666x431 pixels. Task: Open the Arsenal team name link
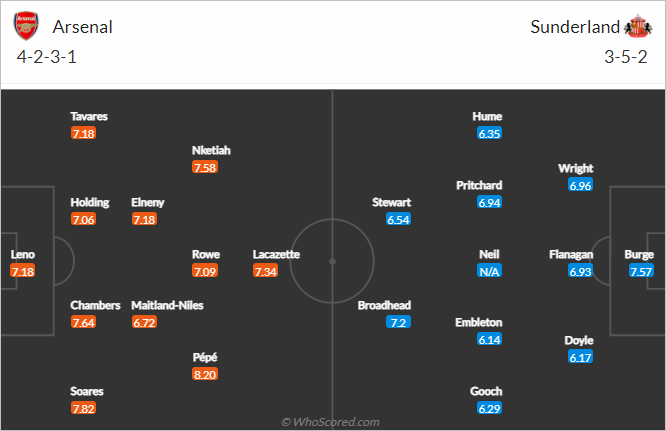(x=82, y=27)
